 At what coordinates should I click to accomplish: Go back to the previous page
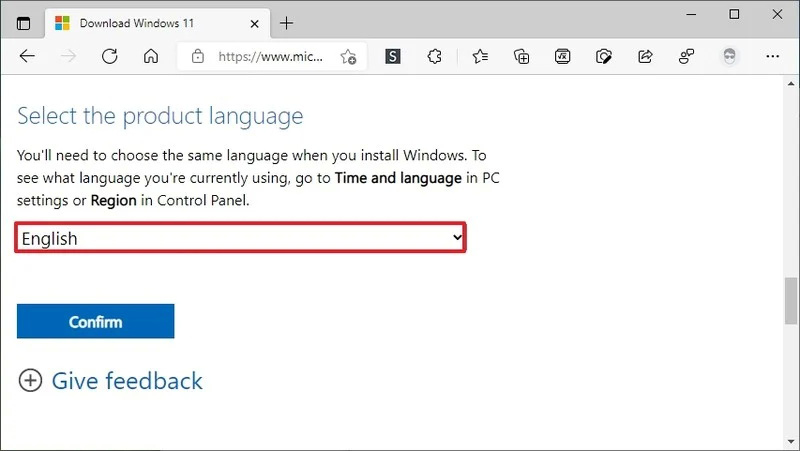[27, 56]
